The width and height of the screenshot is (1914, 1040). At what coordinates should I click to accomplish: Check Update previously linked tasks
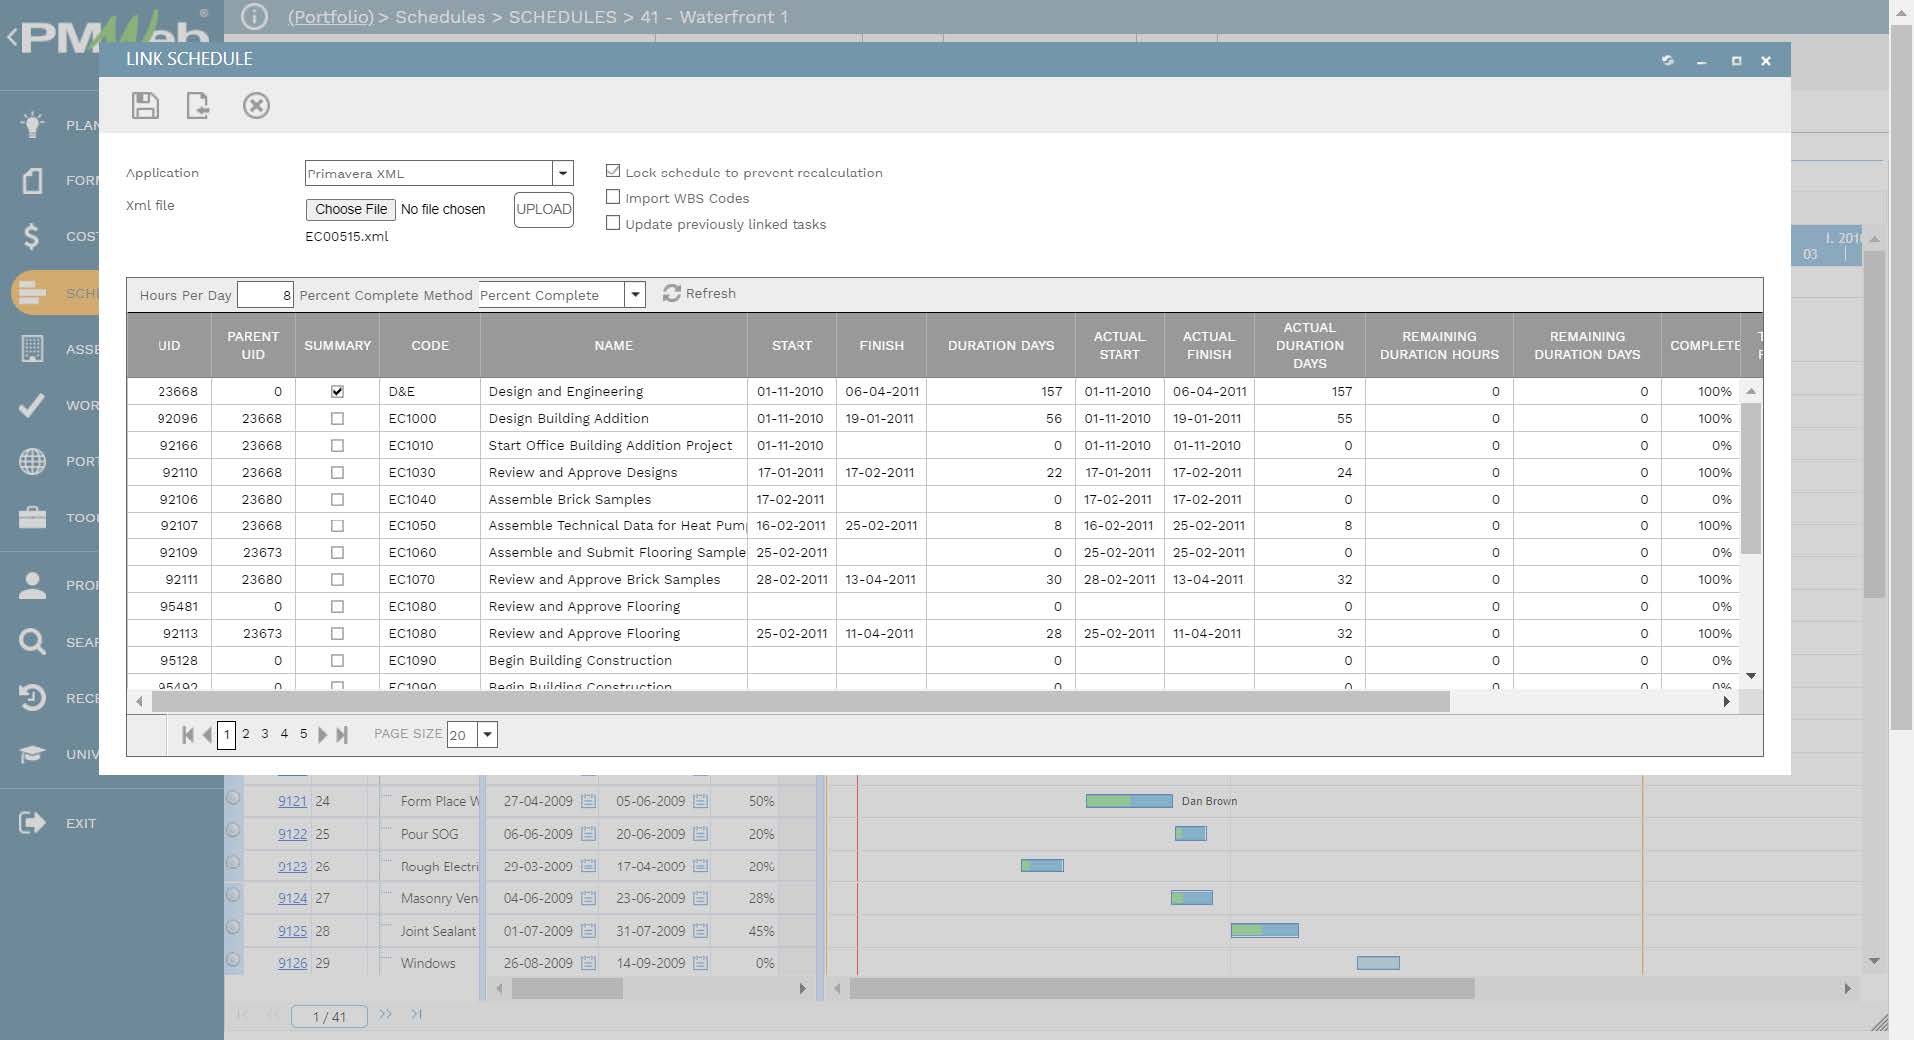coord(613,224)
